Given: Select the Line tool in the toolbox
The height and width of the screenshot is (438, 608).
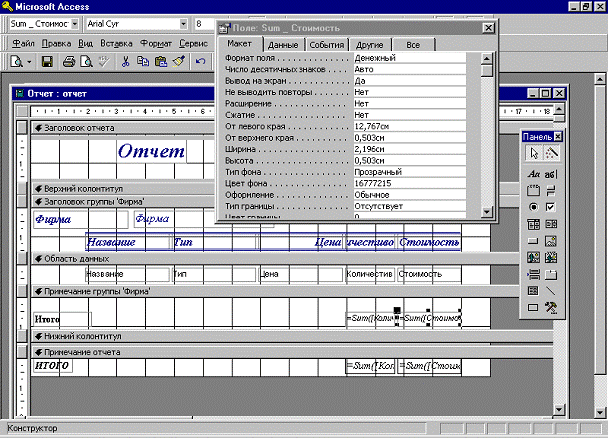Looking at the screenshot, I should (x=551, y=290).
